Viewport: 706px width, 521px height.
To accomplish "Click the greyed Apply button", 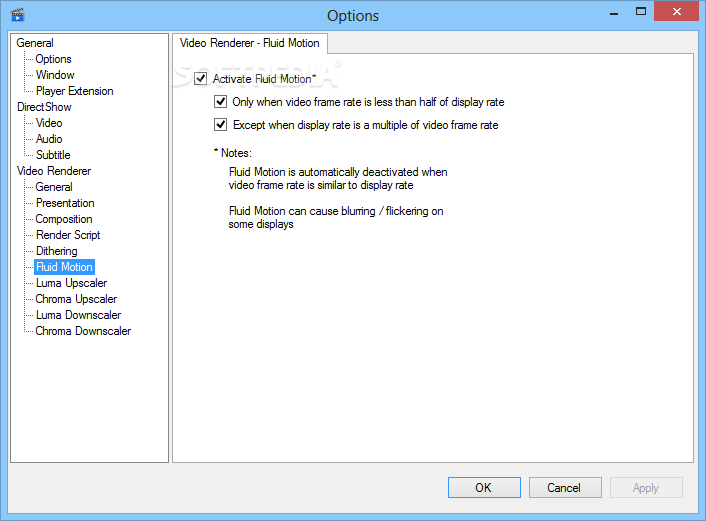I will pos(646,488).
